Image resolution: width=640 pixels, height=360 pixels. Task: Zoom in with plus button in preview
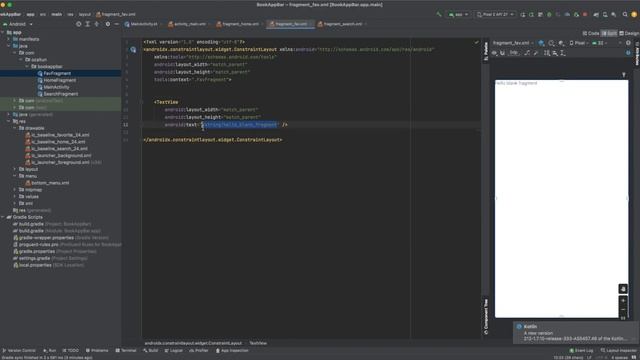tap(623, 301)
